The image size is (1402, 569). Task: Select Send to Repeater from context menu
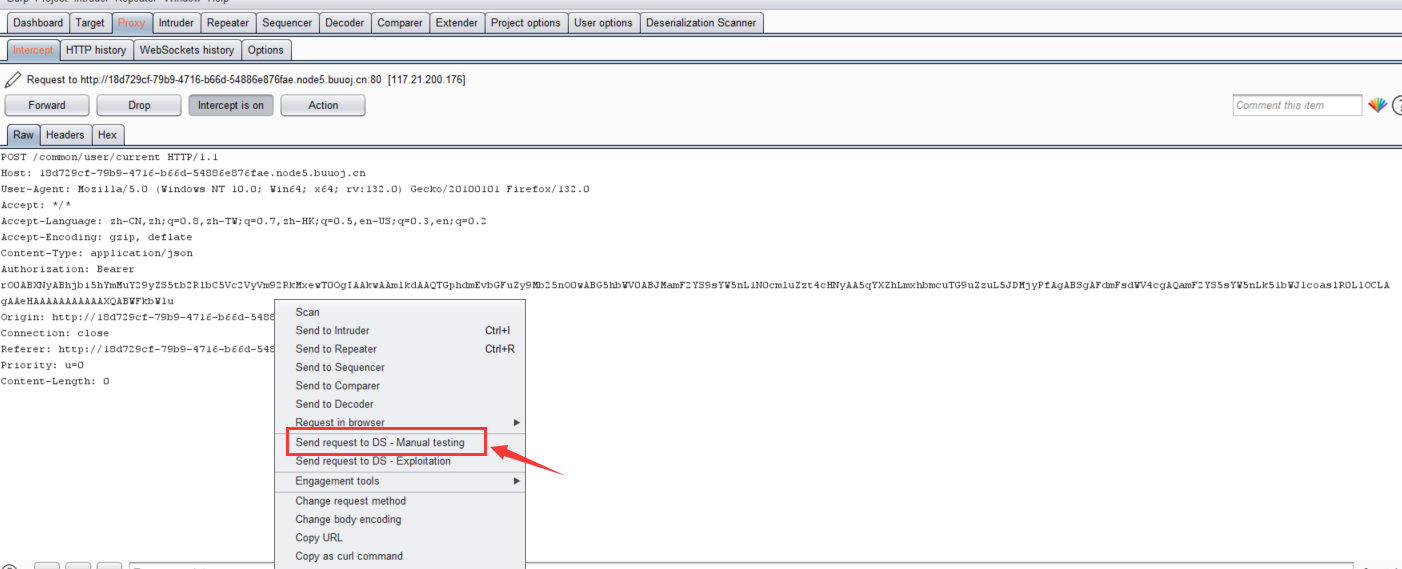(x=336, y=349)
